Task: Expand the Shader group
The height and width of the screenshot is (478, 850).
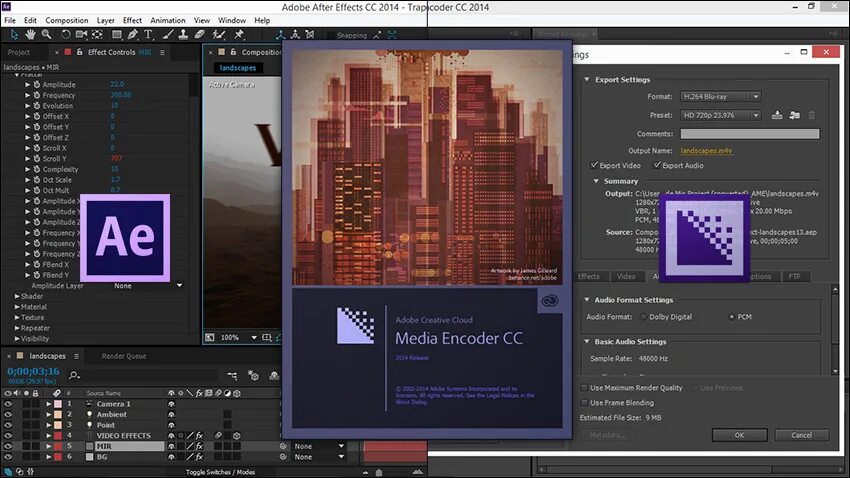Action: click(17, 296)
